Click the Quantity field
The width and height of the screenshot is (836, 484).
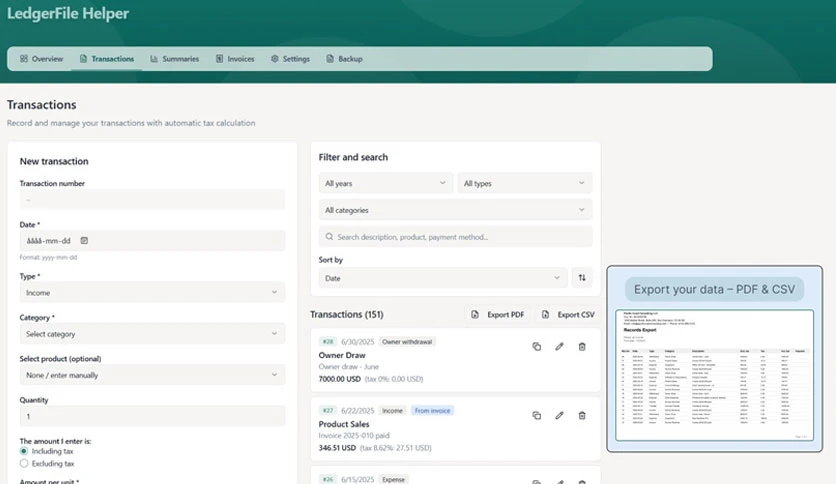tap(152, 416)
